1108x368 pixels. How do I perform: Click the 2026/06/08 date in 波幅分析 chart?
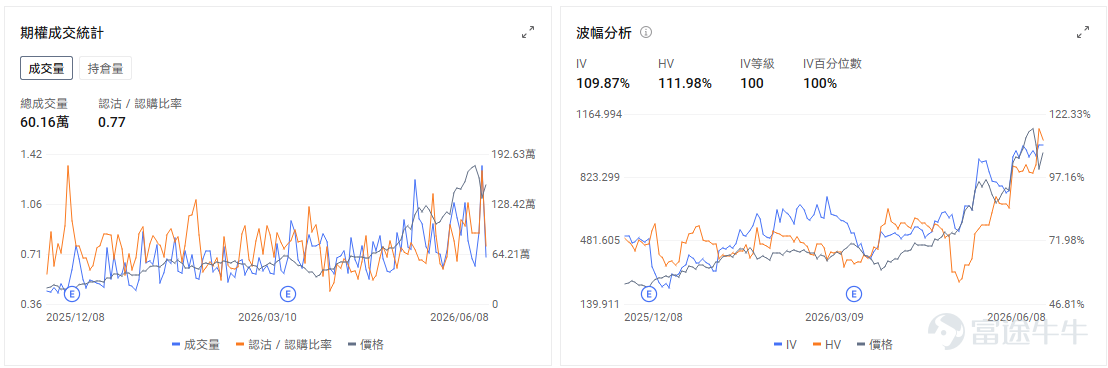click(x=1015, y=317)
